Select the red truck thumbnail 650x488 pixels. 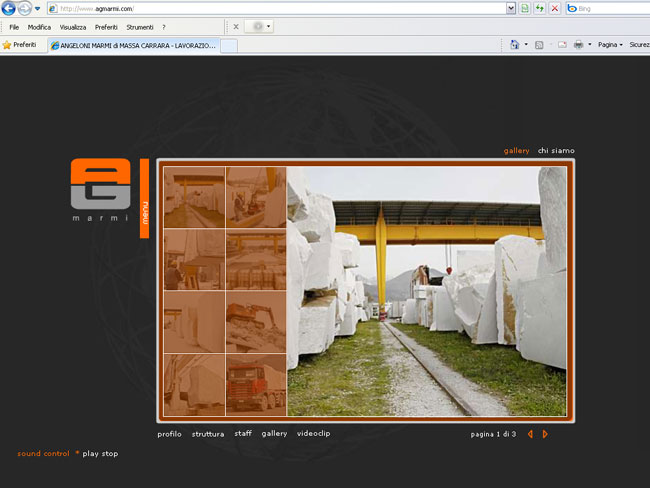click(x=256, y=385)
